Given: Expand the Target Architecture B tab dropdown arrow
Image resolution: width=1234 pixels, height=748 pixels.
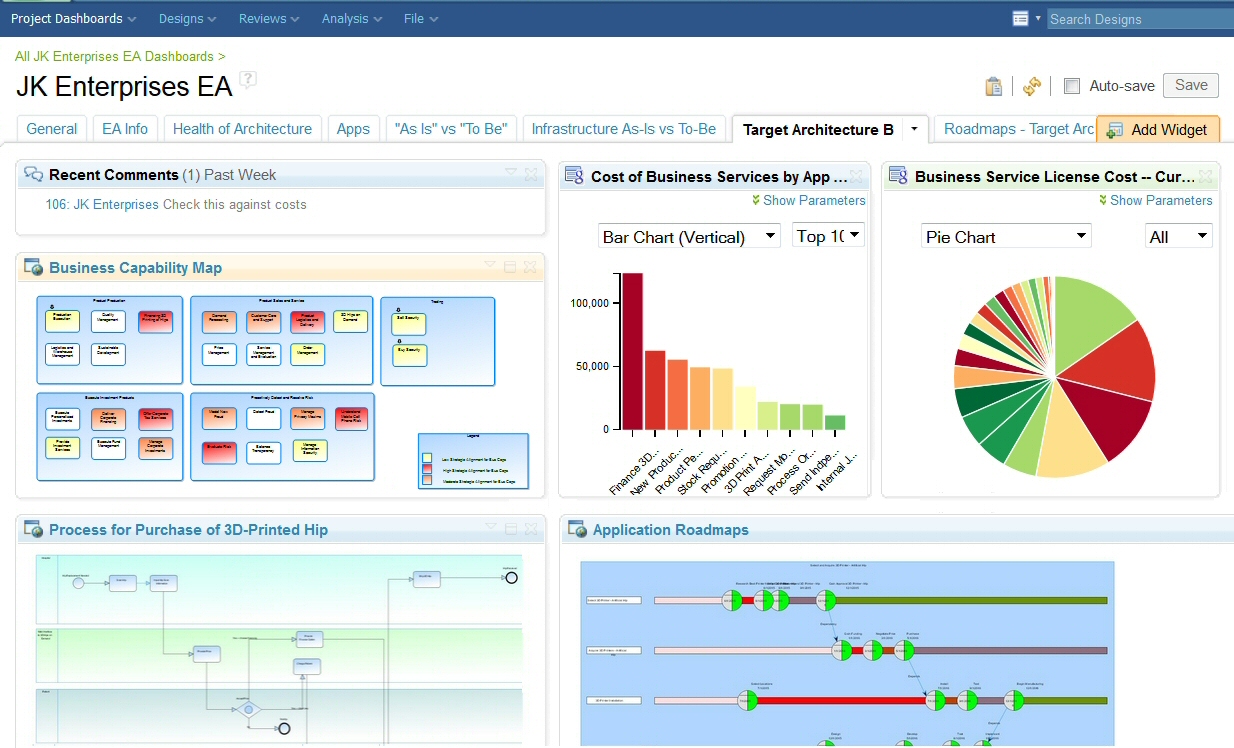Looking at the screenshot, I should coord(913,129).
